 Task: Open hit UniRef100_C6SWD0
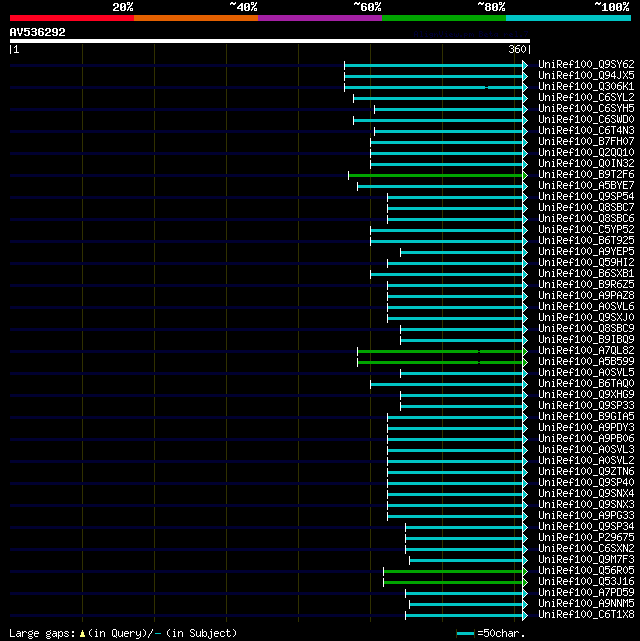(586, 120)
